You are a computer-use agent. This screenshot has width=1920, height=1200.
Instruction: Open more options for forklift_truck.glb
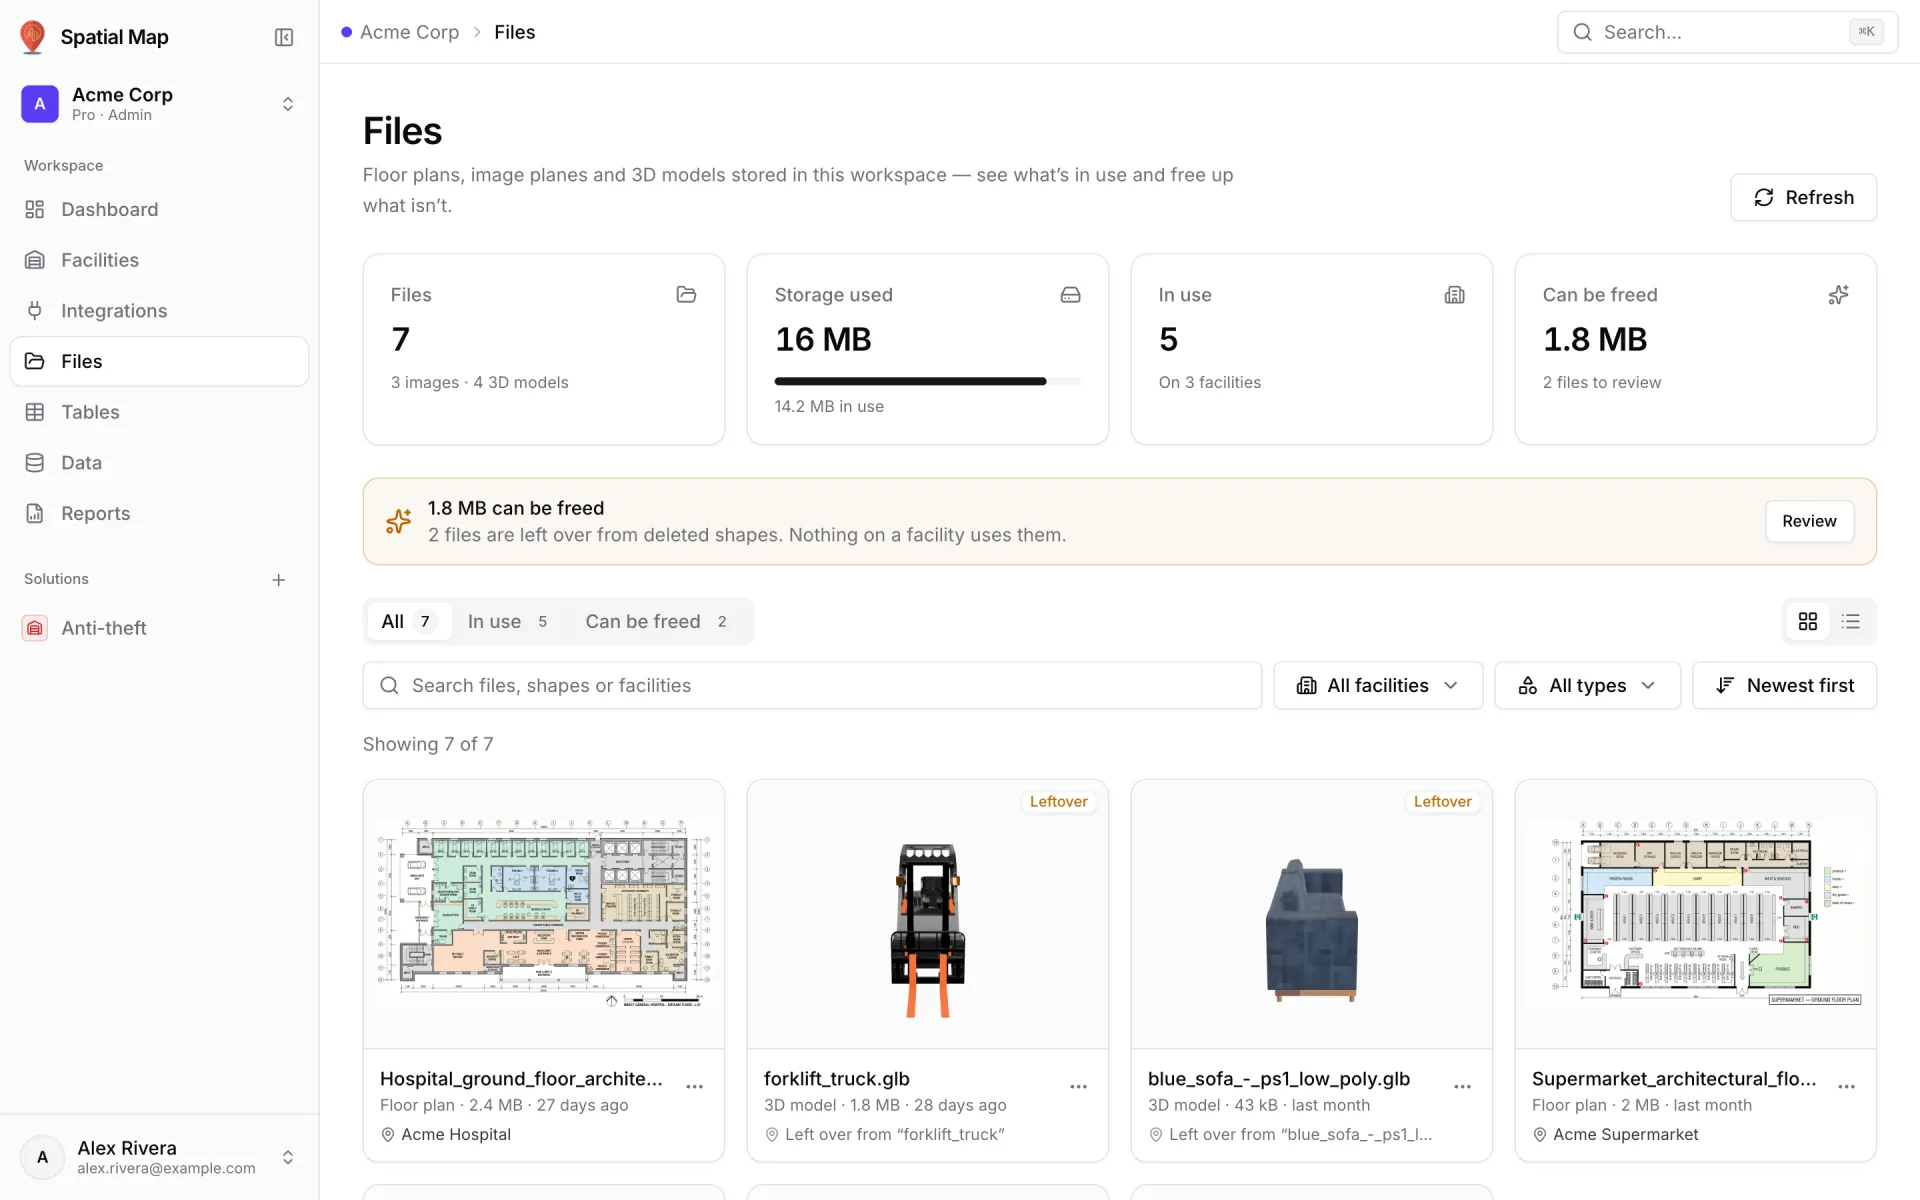coord(1079,1086)
